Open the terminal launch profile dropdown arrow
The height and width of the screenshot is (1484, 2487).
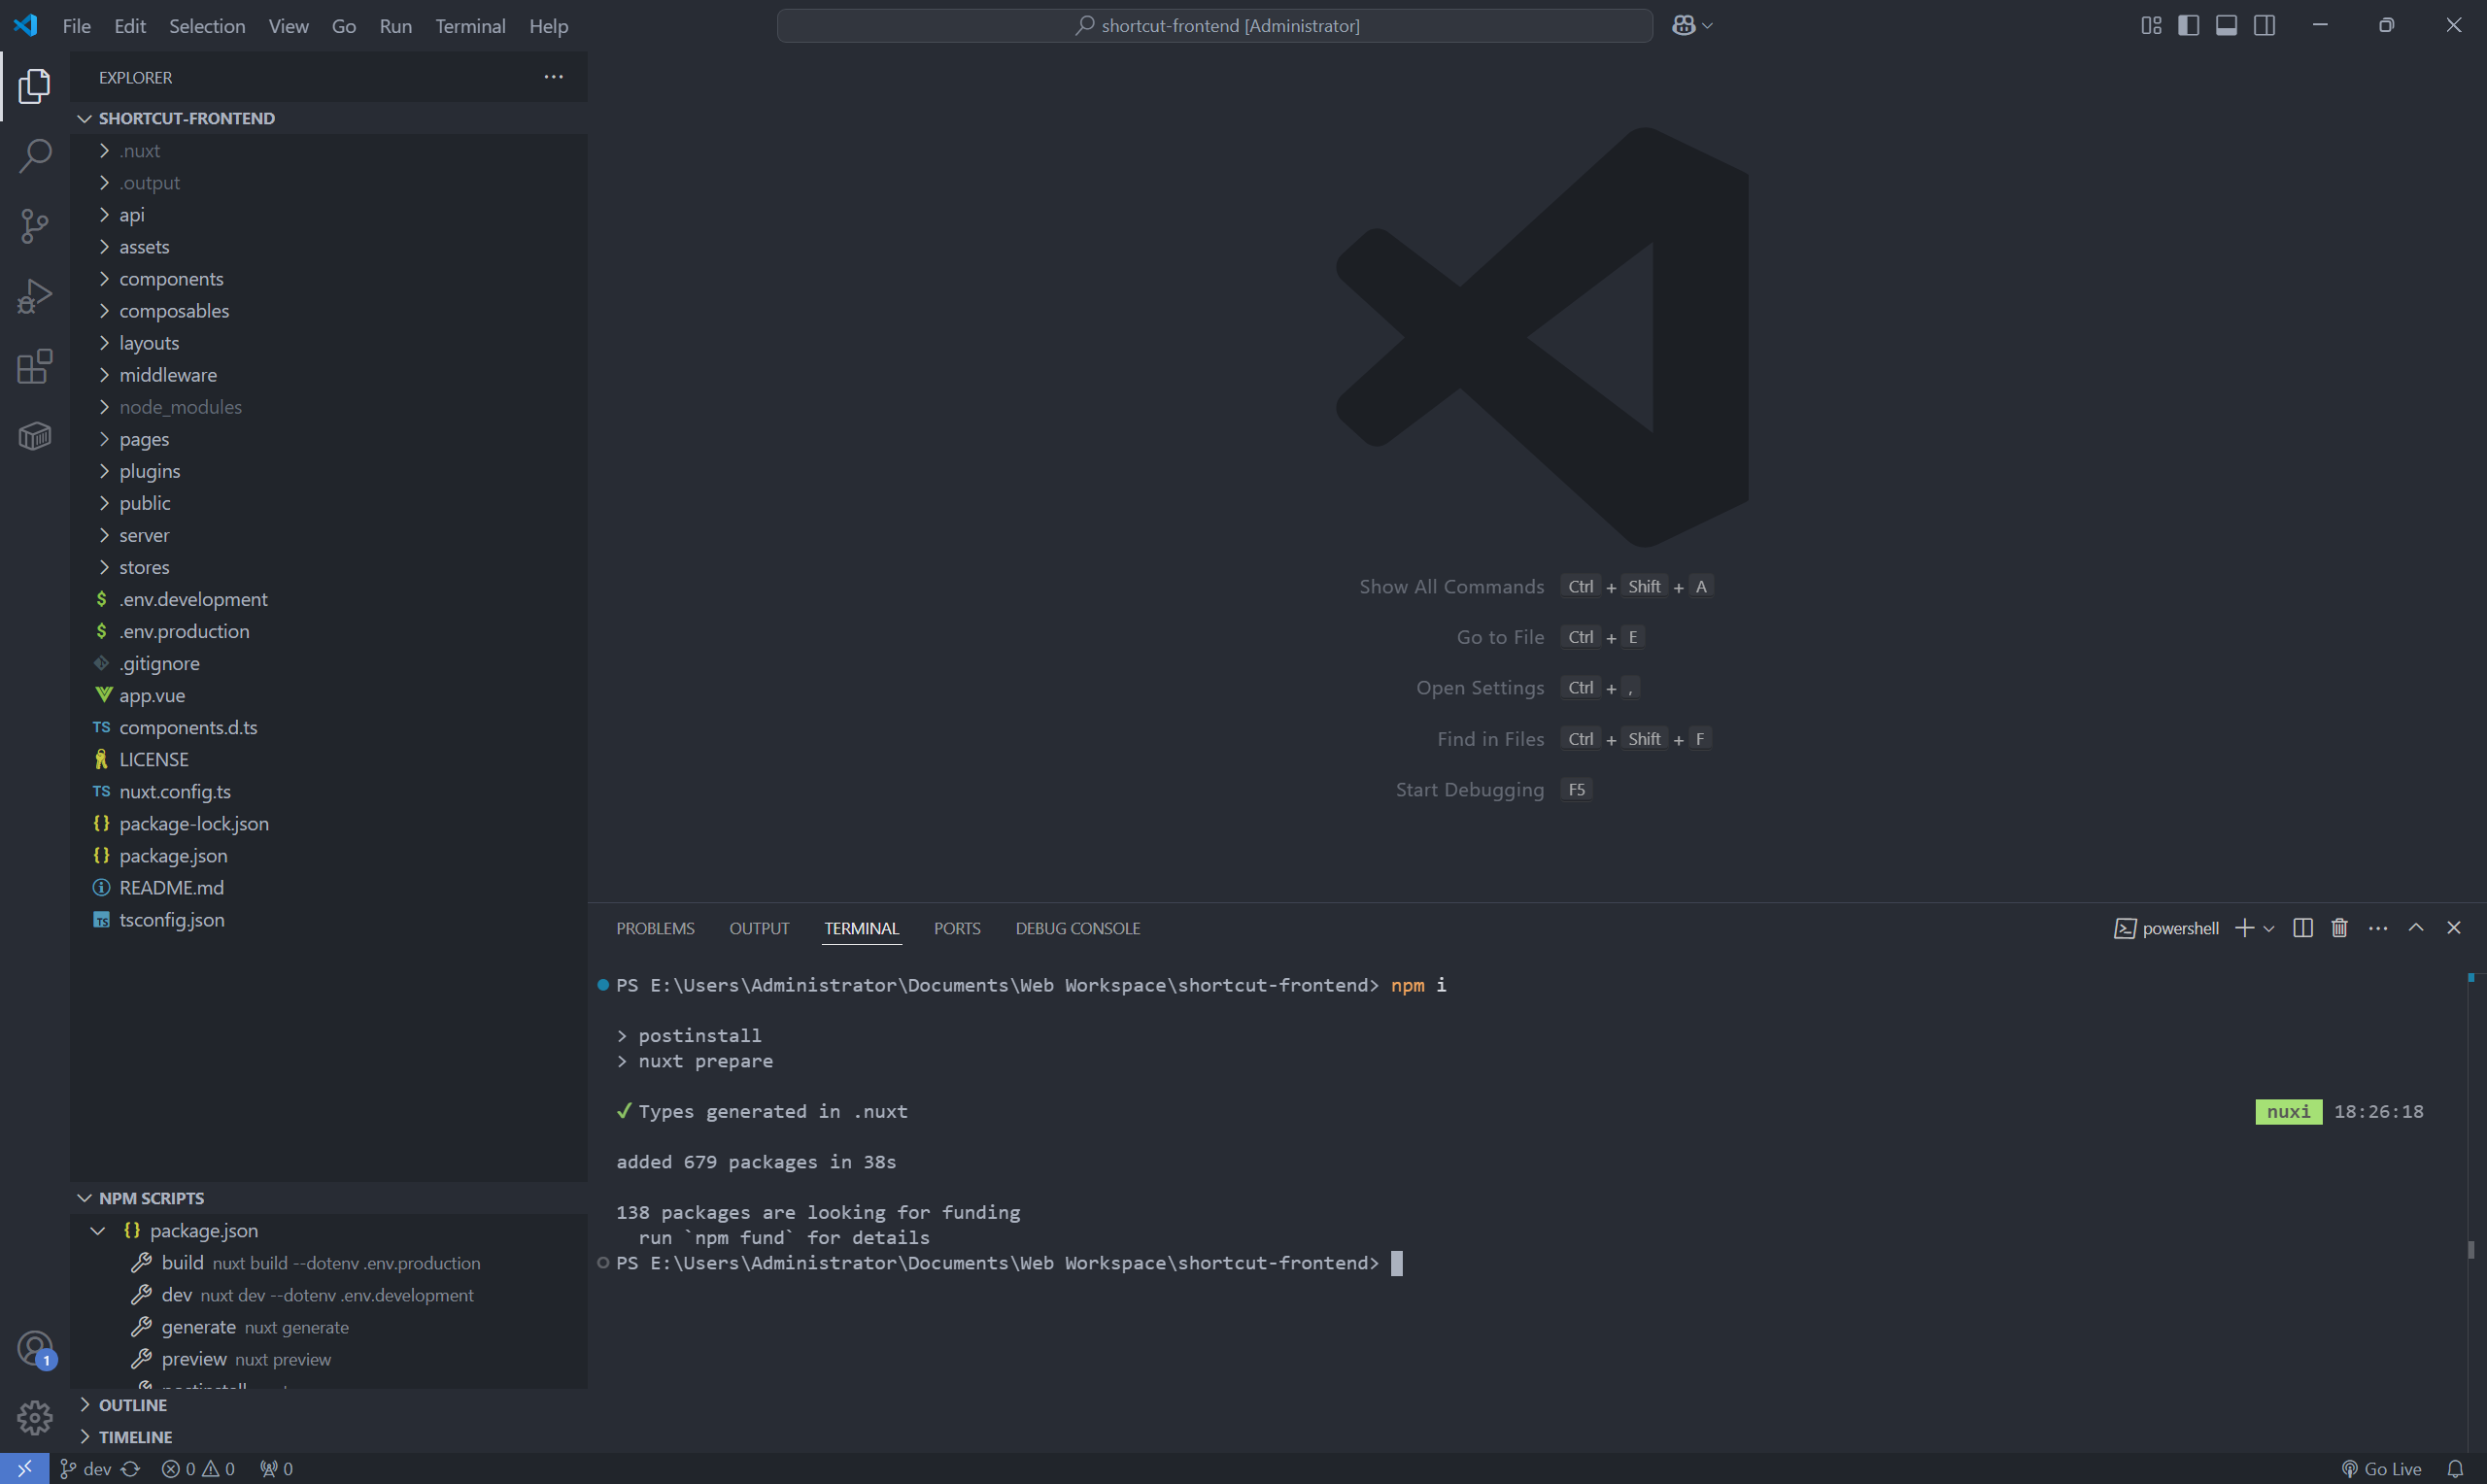[x=2269, y=929]
